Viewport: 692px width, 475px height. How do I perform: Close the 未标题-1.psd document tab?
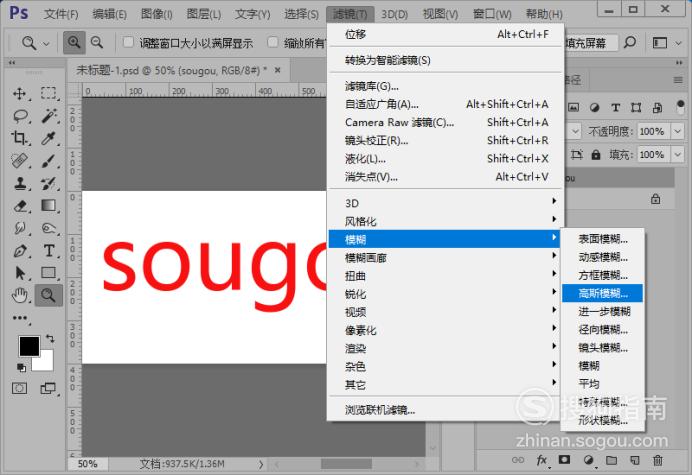click(x=278, y=70)
